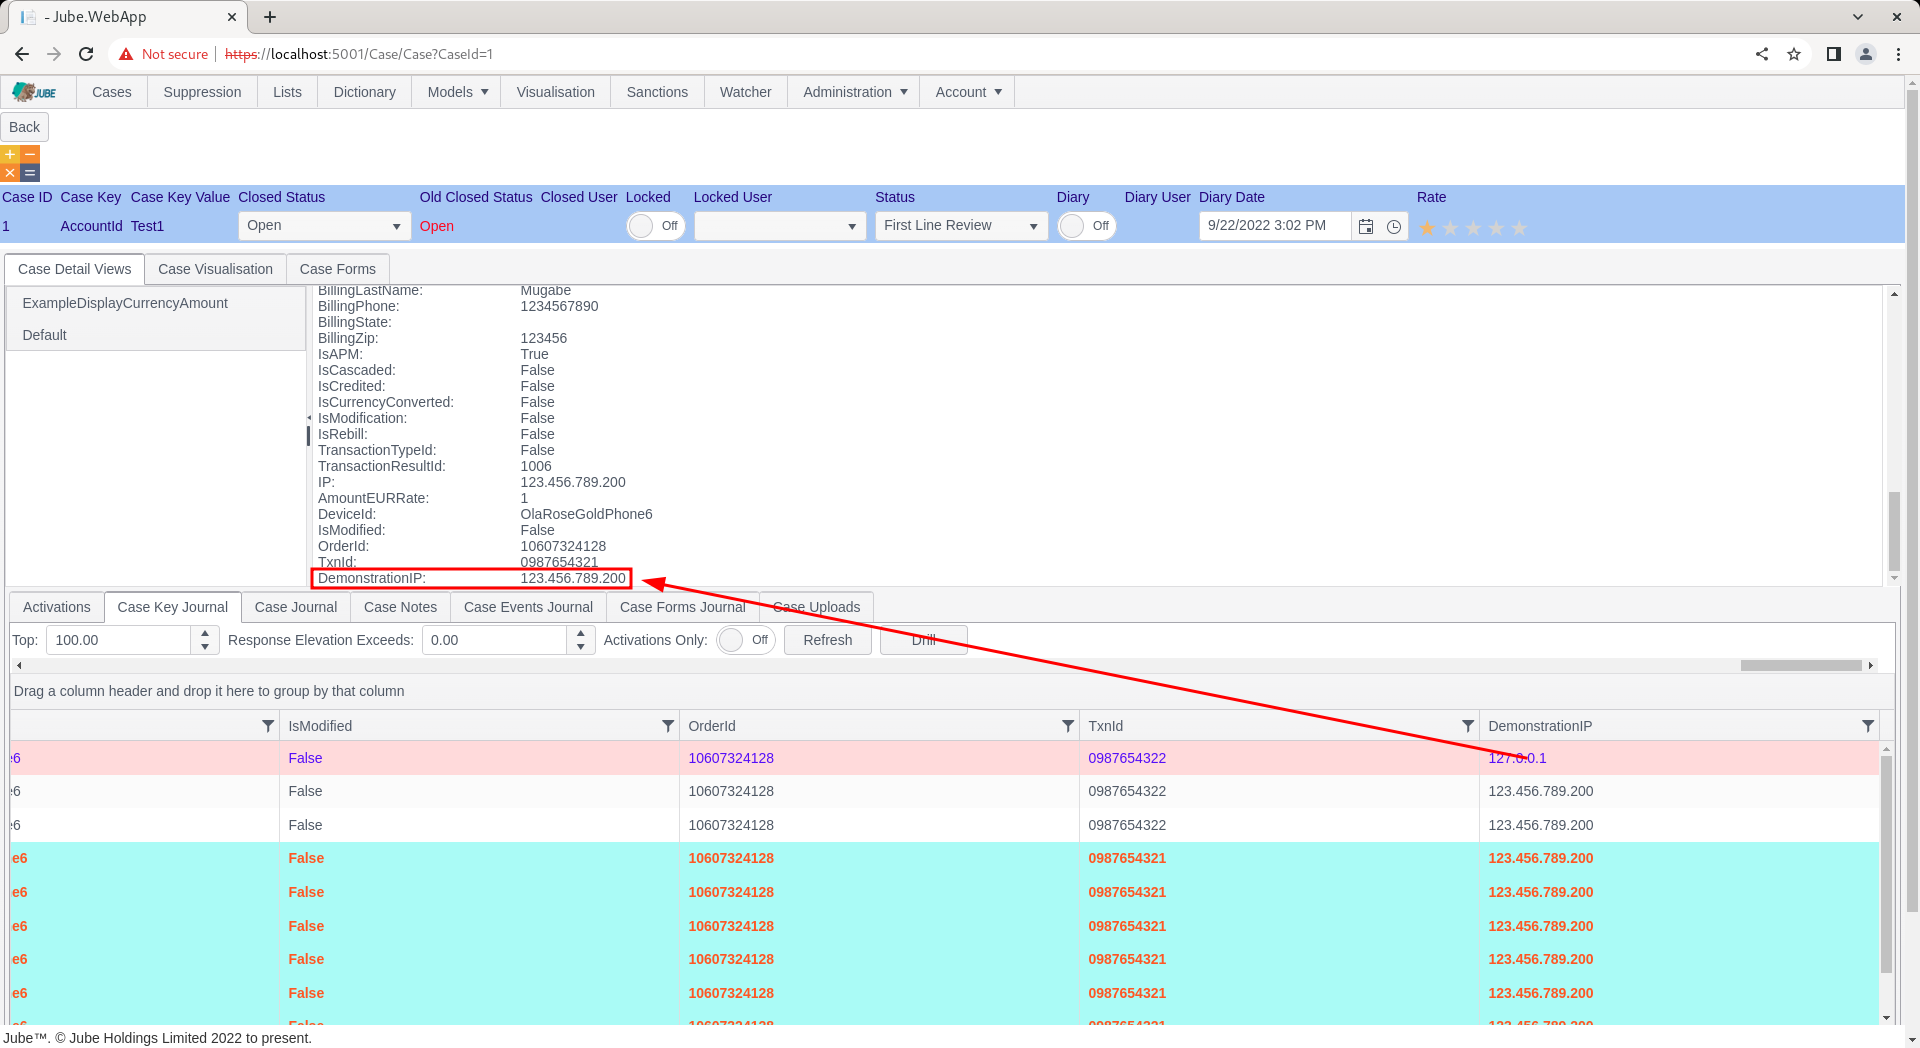This screenshot has width=1920, height=1048.
Task: Close the Jube.WebApp browser tab
Action: (232, 17)
